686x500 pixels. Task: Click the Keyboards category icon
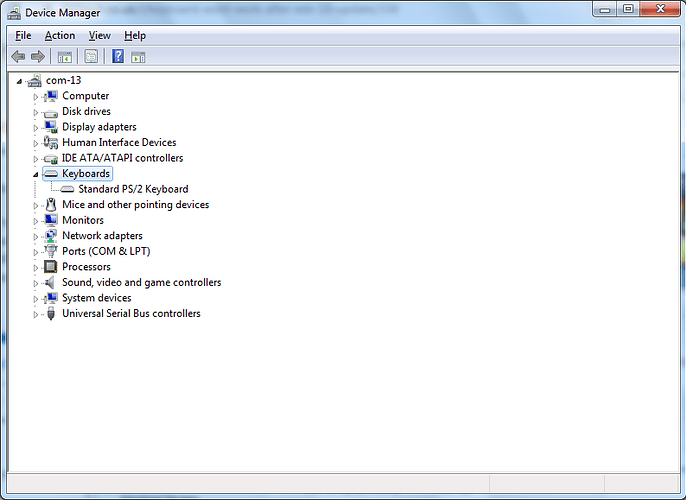tap(51, 174)
